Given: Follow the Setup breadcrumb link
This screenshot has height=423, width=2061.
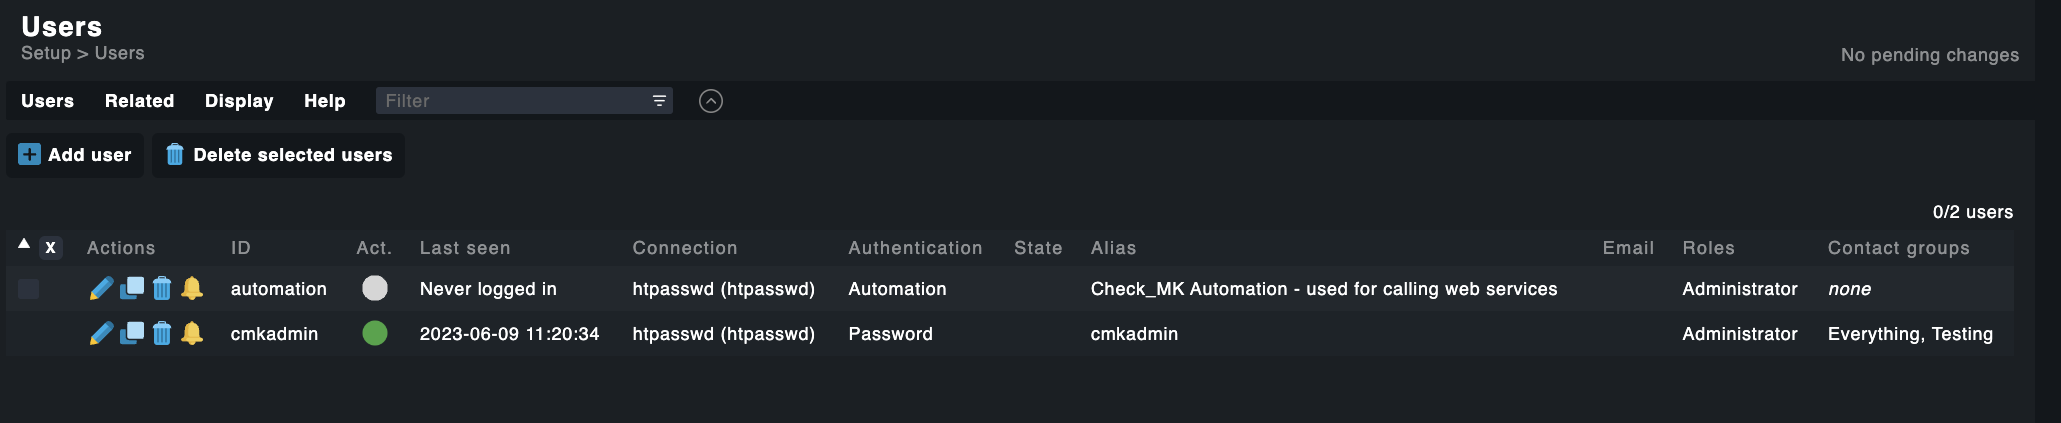Looking at the screenshot, I should (x=46, y=53).
